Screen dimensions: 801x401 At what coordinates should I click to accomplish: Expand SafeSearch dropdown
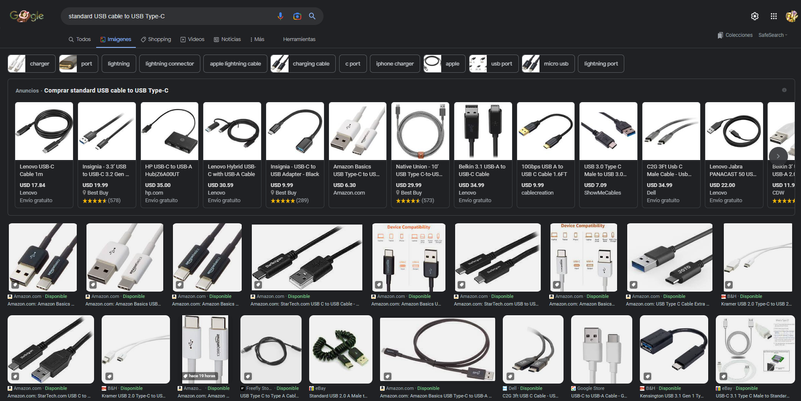pos(772,35)
